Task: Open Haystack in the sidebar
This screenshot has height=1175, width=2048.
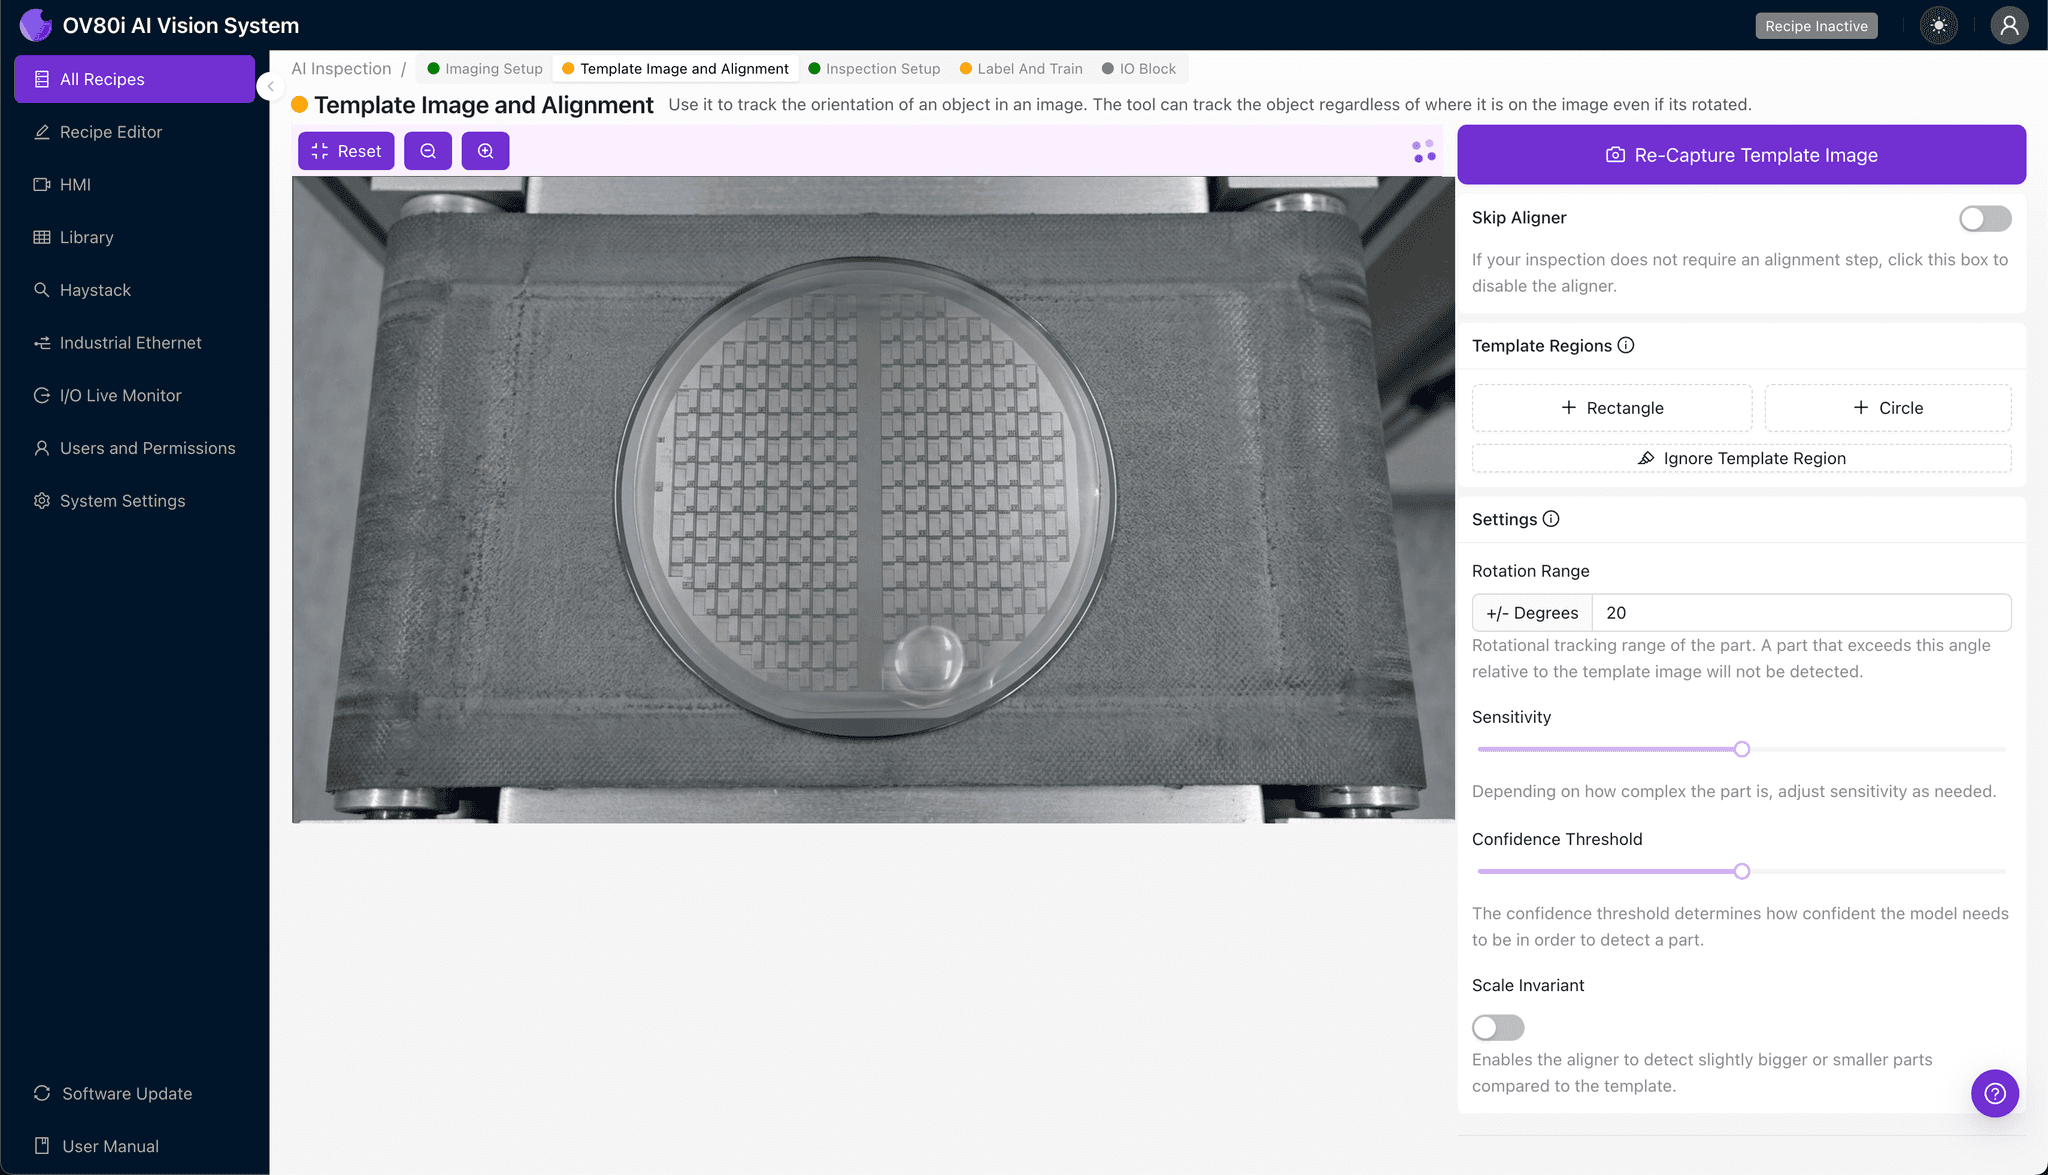Action: (134, 290)
